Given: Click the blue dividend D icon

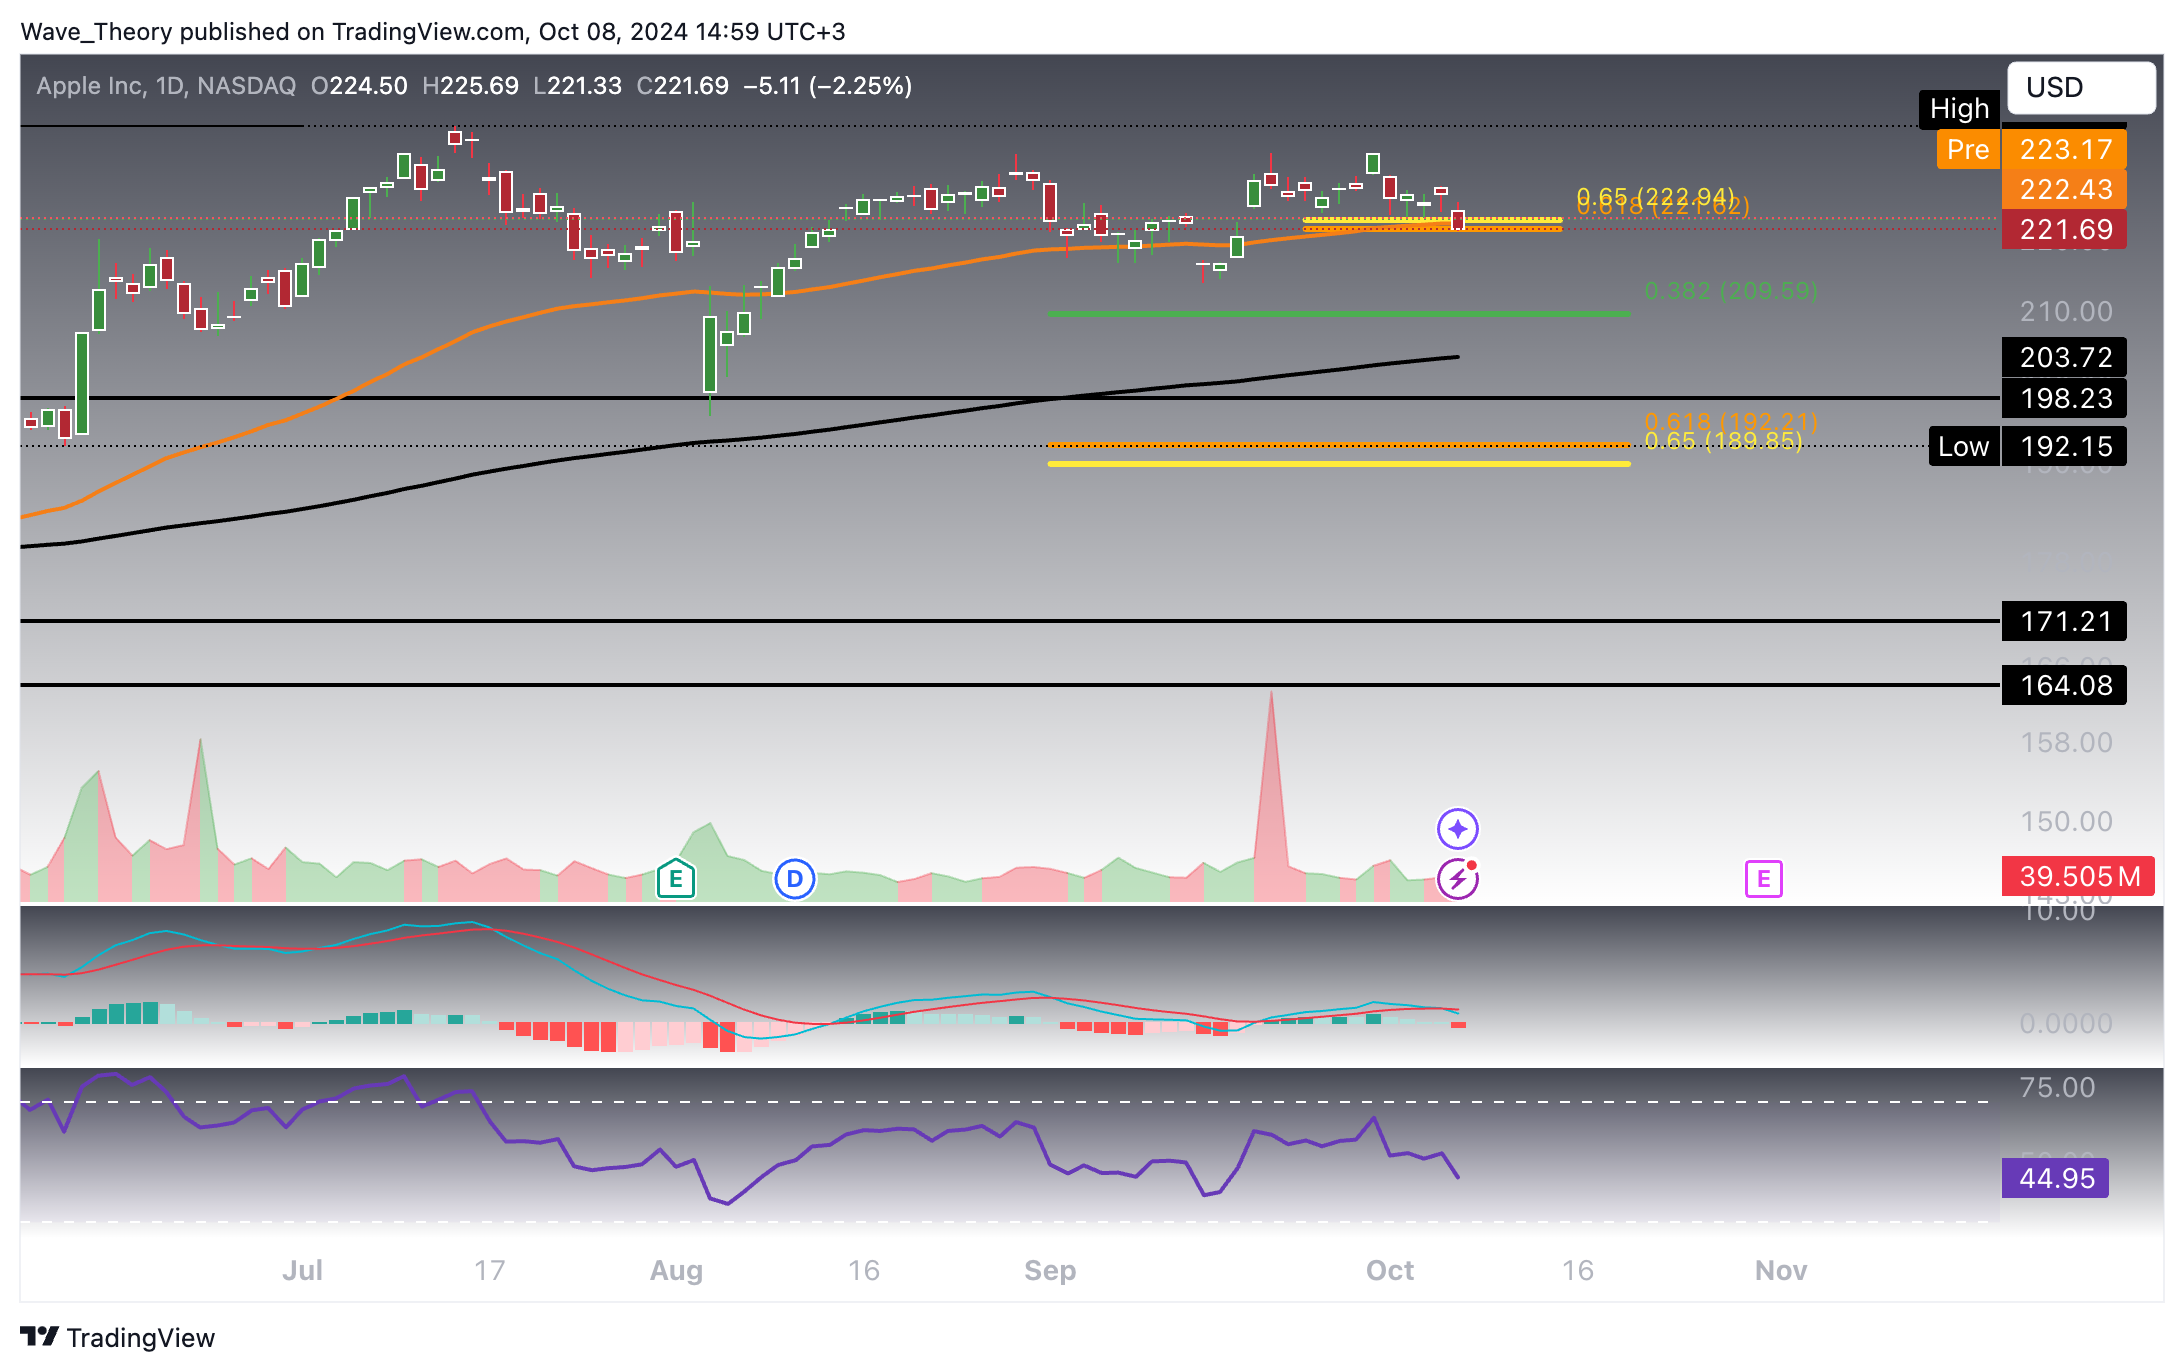Looking at the screenshot, I should click(x=795, y=879).
